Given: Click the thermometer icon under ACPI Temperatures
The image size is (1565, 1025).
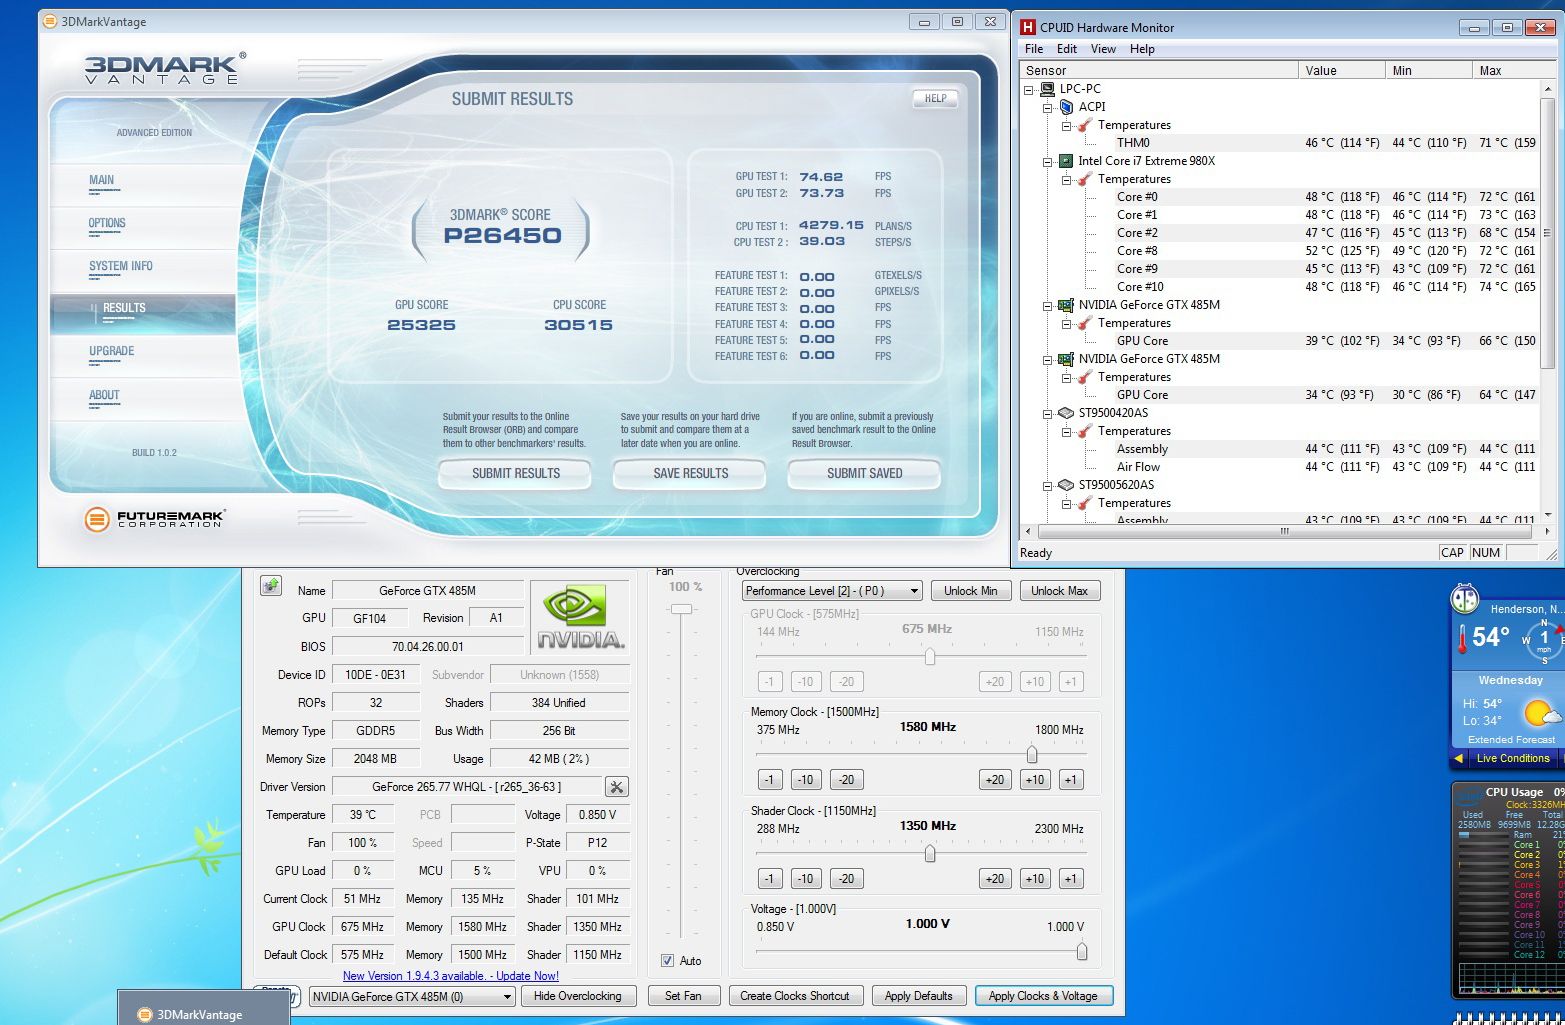Looking at the screenshot, I should click(x=1085, y=125).
